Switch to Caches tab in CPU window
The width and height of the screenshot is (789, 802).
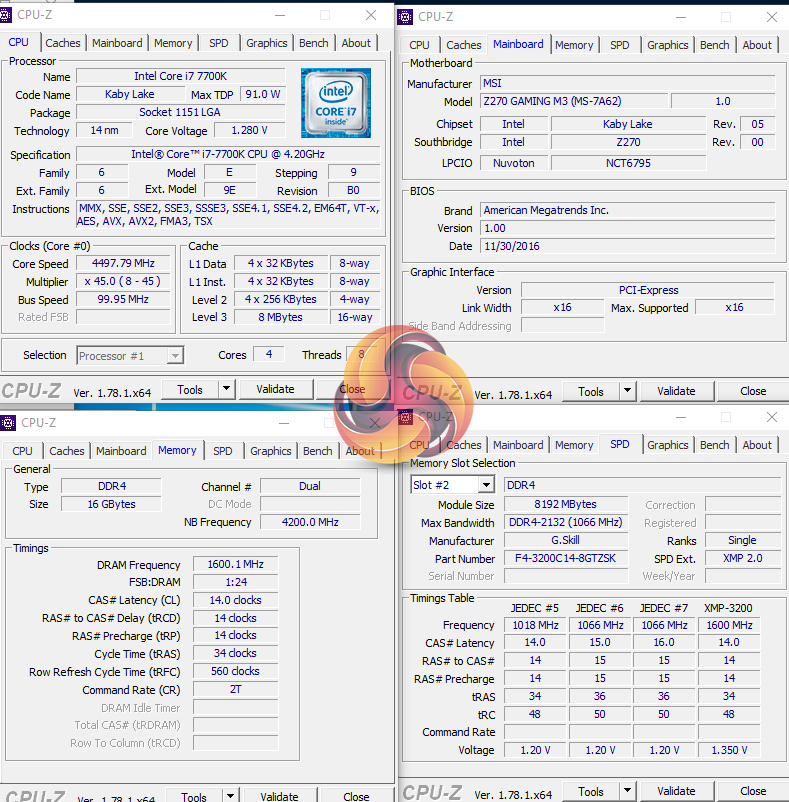[63, 43]
